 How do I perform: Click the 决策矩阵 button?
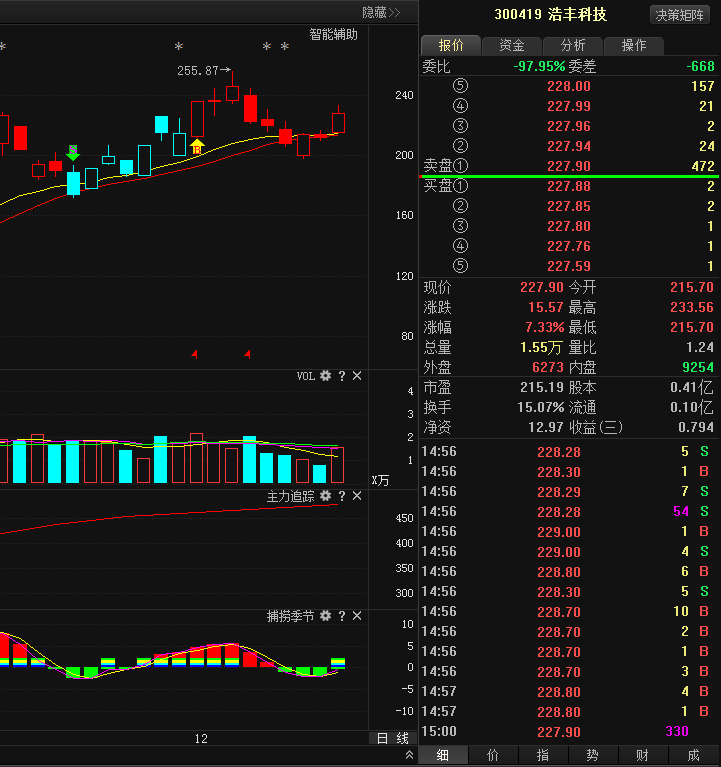pos(682,15)
